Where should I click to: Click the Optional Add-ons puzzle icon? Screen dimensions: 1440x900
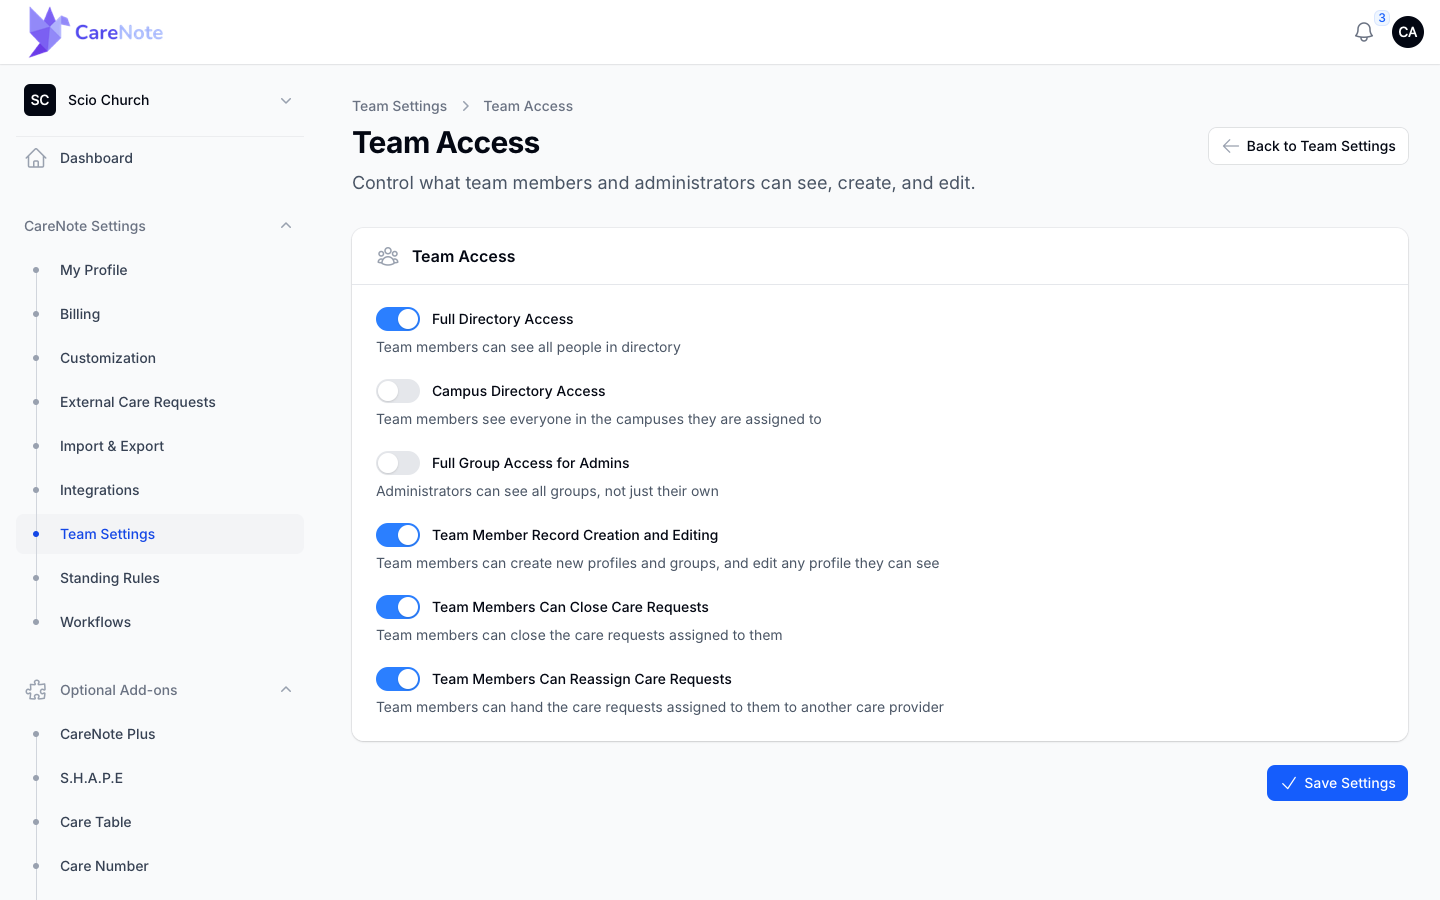click(x=36, y=690)
